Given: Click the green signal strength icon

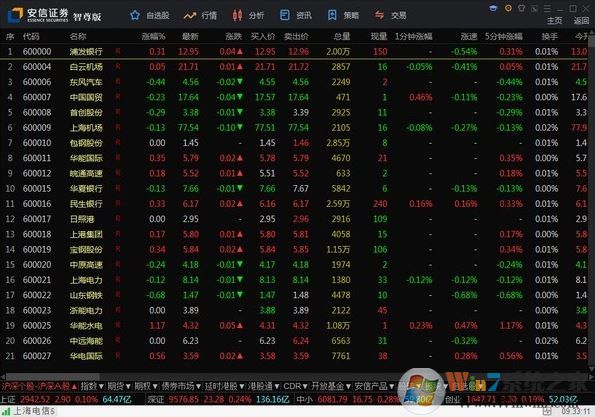Looking at the screenshot, I should coord(6,411).
